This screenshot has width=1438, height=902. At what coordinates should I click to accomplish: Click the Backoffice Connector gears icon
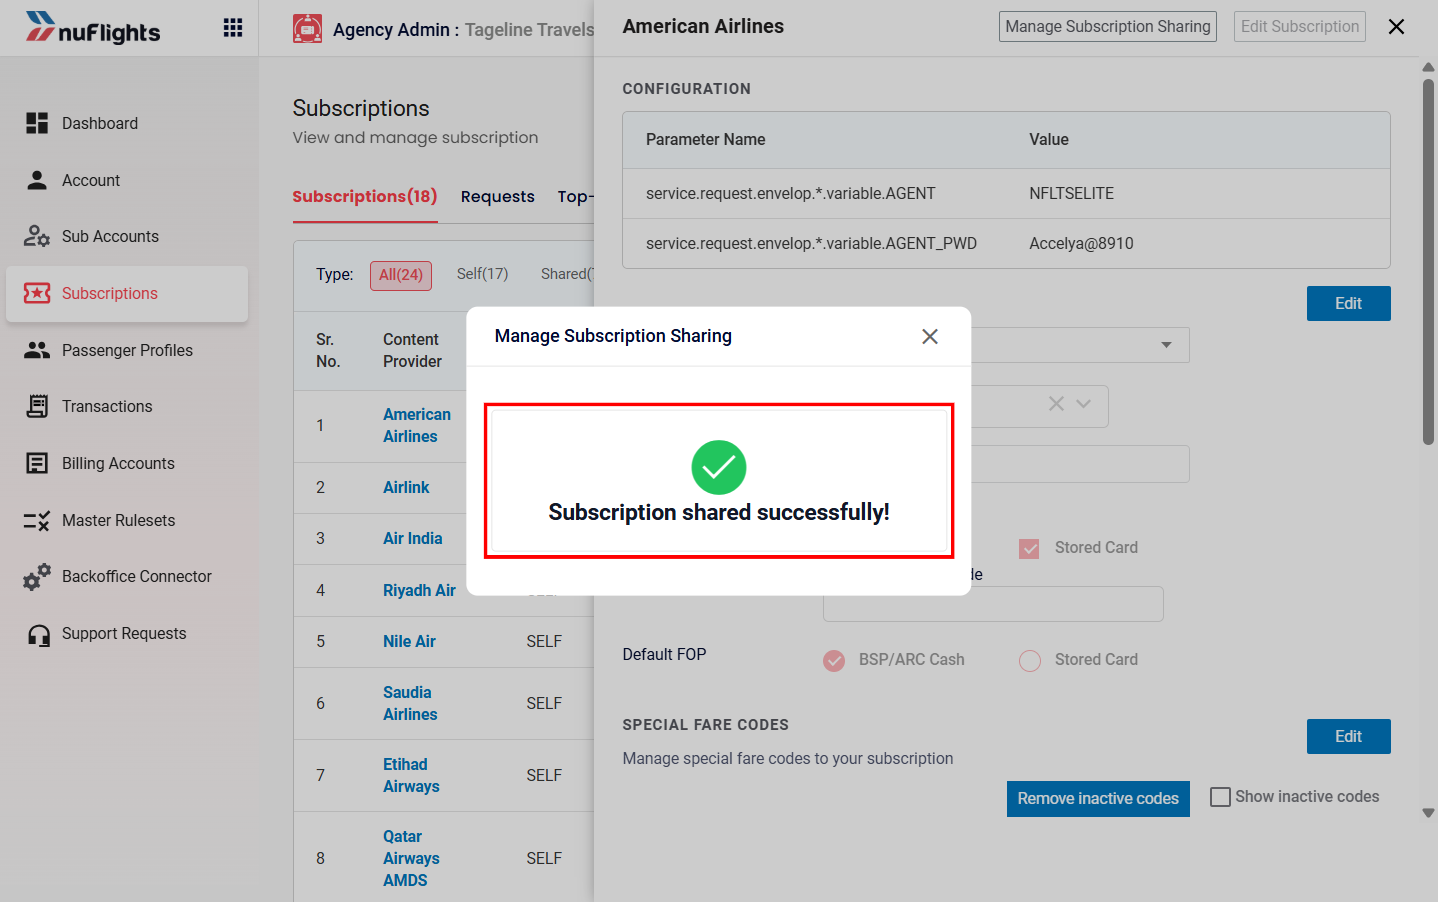tap(37, 576)
